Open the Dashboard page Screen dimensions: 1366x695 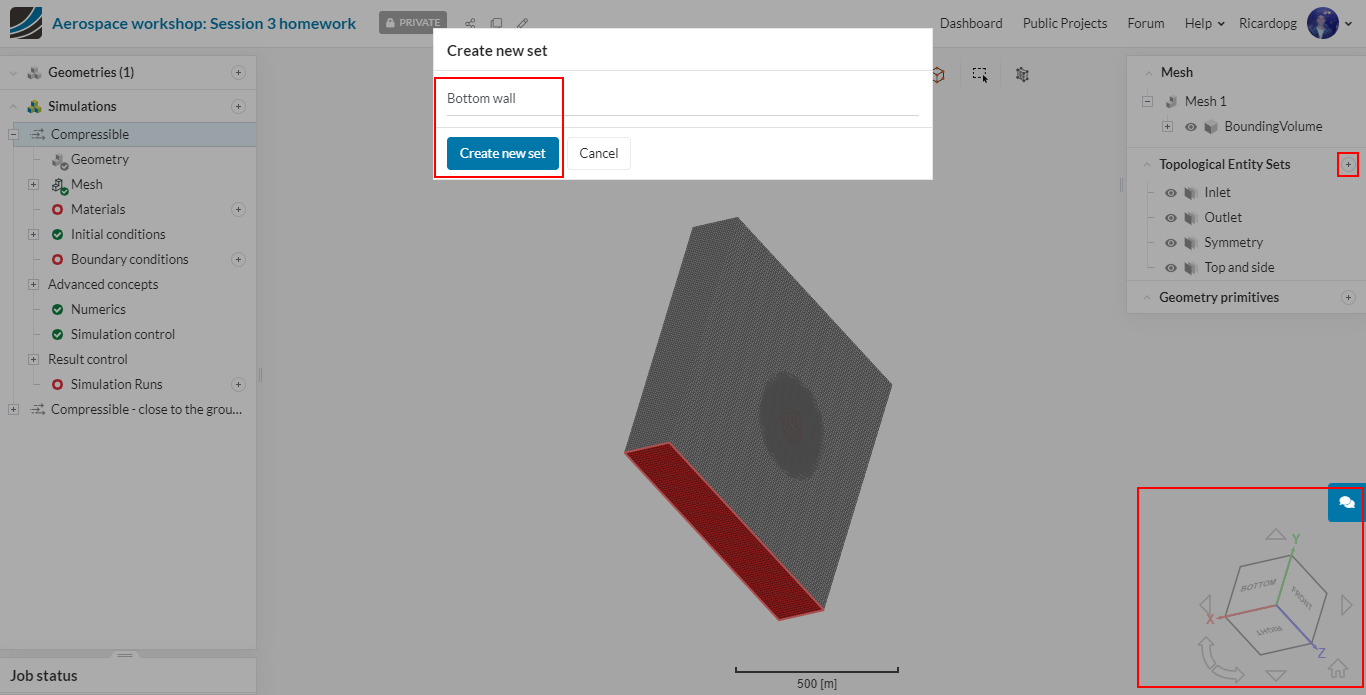971,23
